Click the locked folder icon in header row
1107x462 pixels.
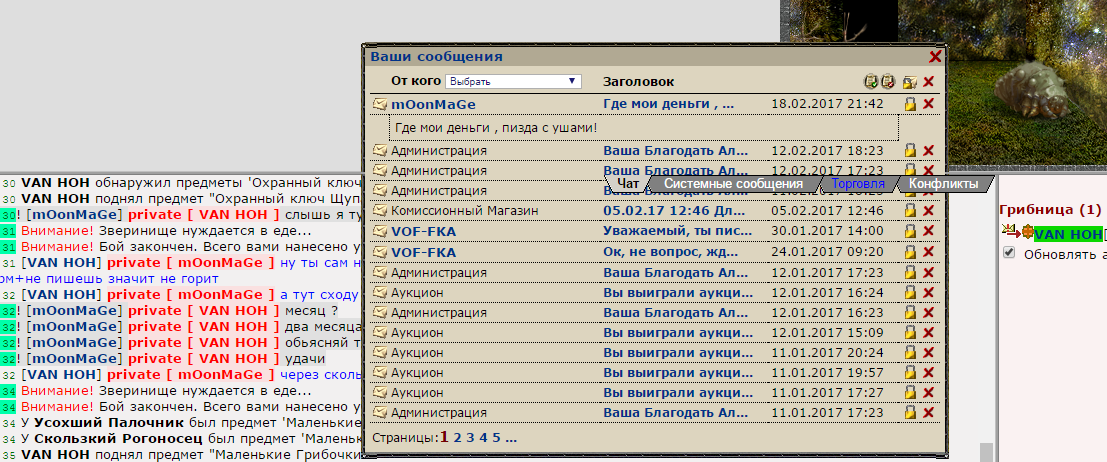coord(909,82)
